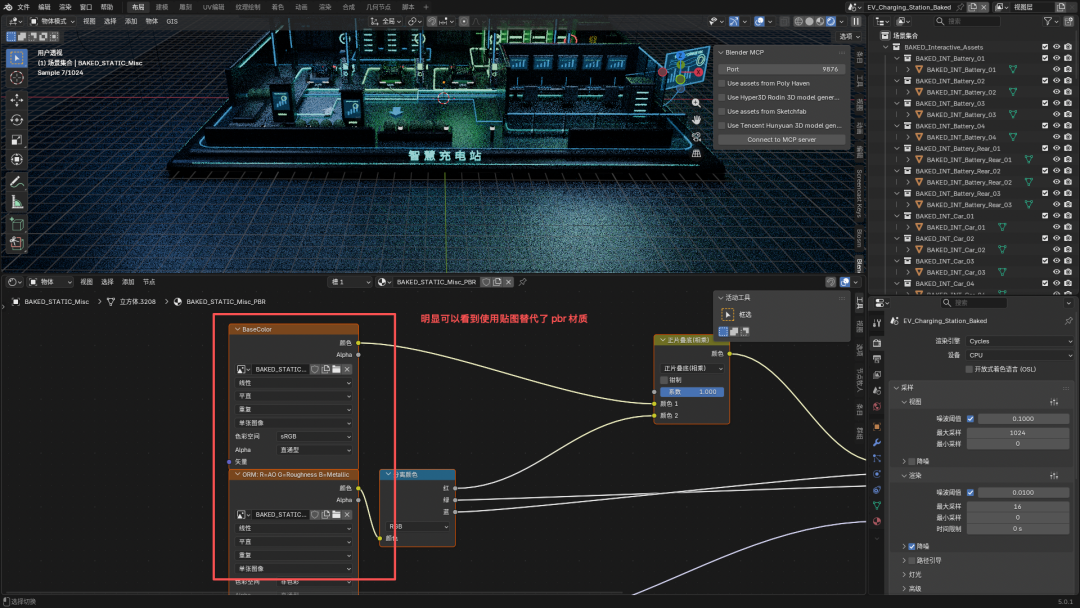The image size is (1080, 608).
Task: Open the Tool properties tab
Action: click(x=877, y=323)
